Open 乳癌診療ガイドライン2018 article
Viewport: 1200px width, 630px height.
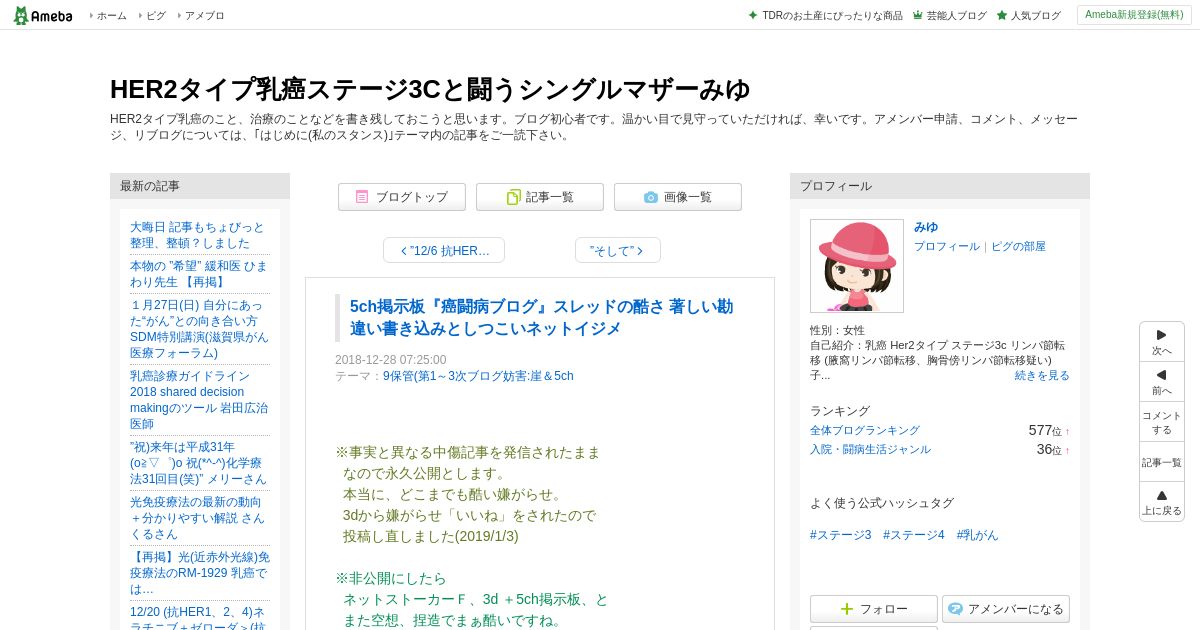click(x=199, y=400)
